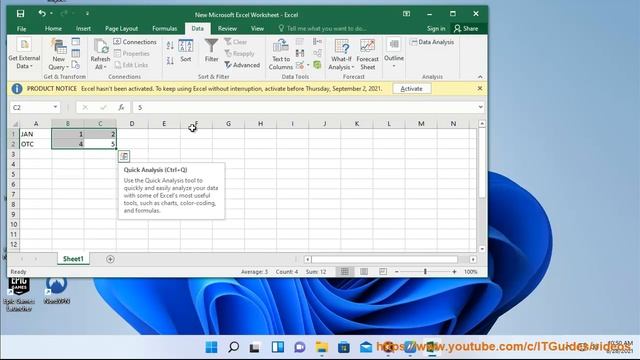Click Flash Fill icon
Image resolution: width=640 pixels, height=360 pixels.
point(300,42)
